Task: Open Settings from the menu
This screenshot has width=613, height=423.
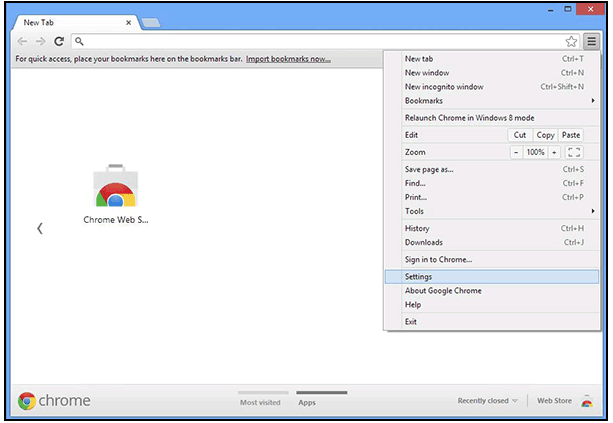Action: tap(492, 277)
